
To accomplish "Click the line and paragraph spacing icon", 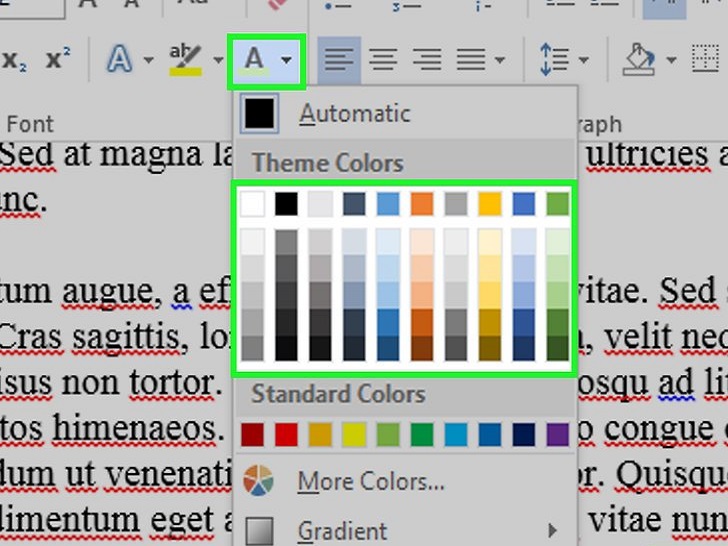I will pos(553,61).
